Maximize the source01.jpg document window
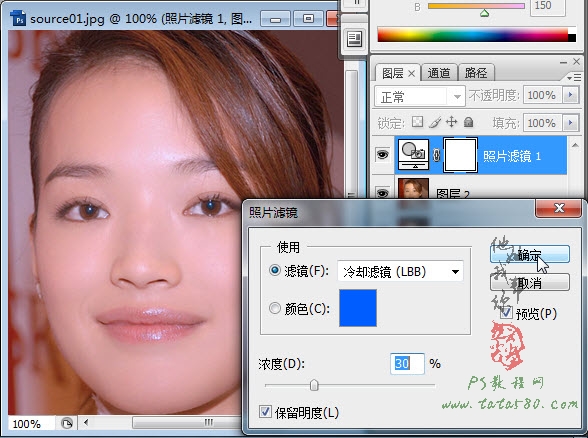 [308, 18]
